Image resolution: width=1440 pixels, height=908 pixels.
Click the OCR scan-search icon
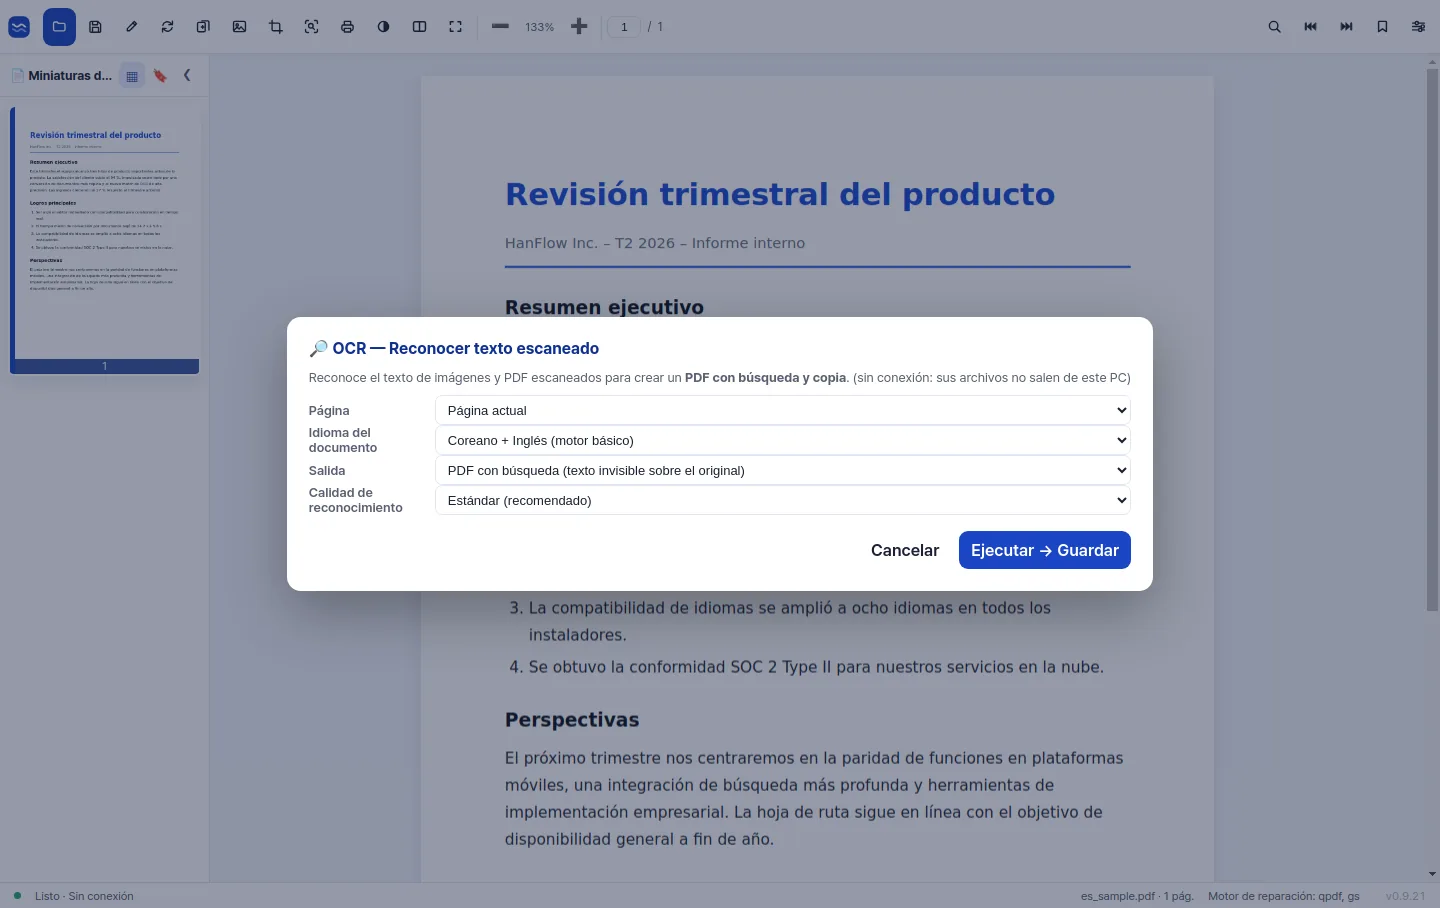312,27
